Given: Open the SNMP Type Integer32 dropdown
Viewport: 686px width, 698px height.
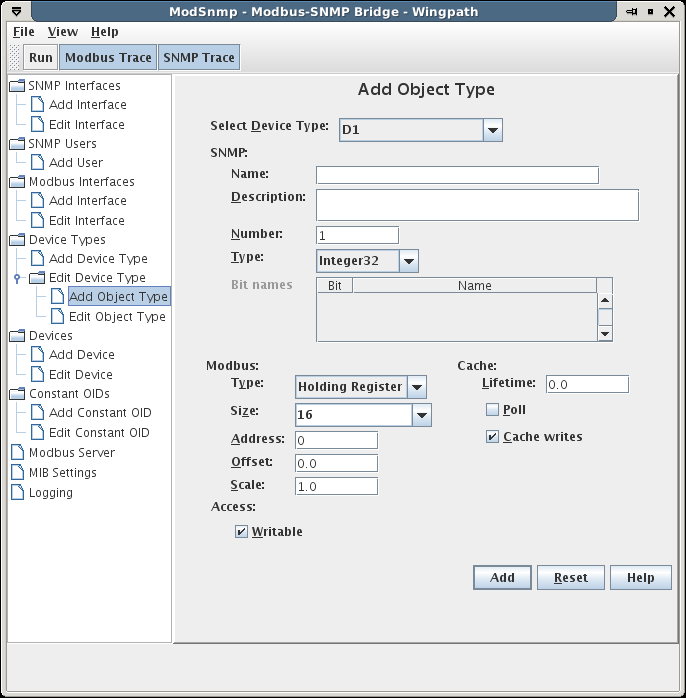Looking at the screenshot, I should (409, 261).
